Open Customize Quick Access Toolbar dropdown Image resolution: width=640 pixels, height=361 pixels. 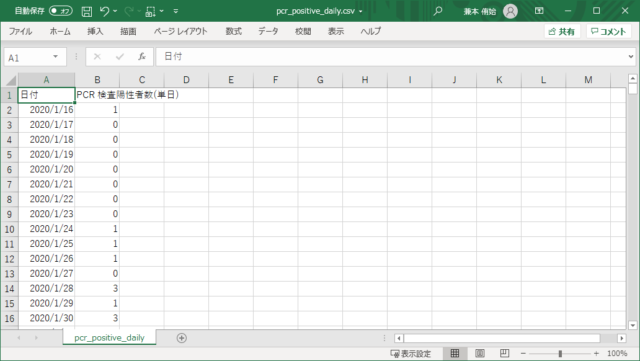tap(176, 11)
